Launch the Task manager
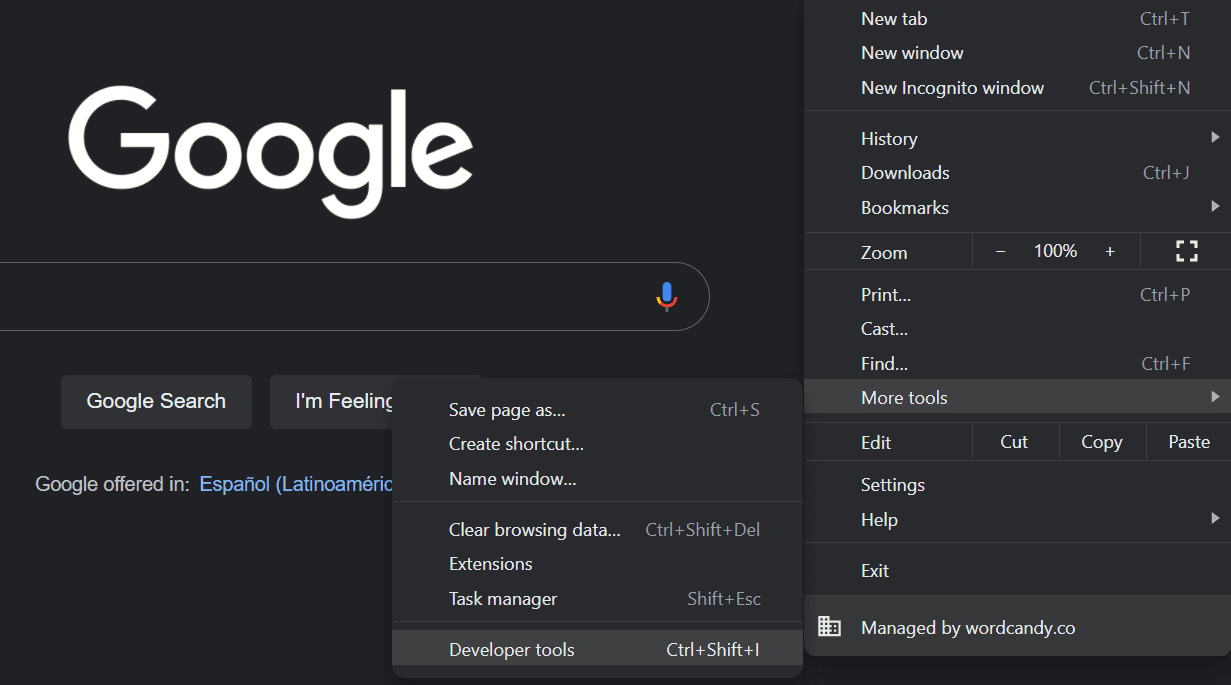Image resolution: width=1231 pixels, height=685 pixels. coord(502,598)
